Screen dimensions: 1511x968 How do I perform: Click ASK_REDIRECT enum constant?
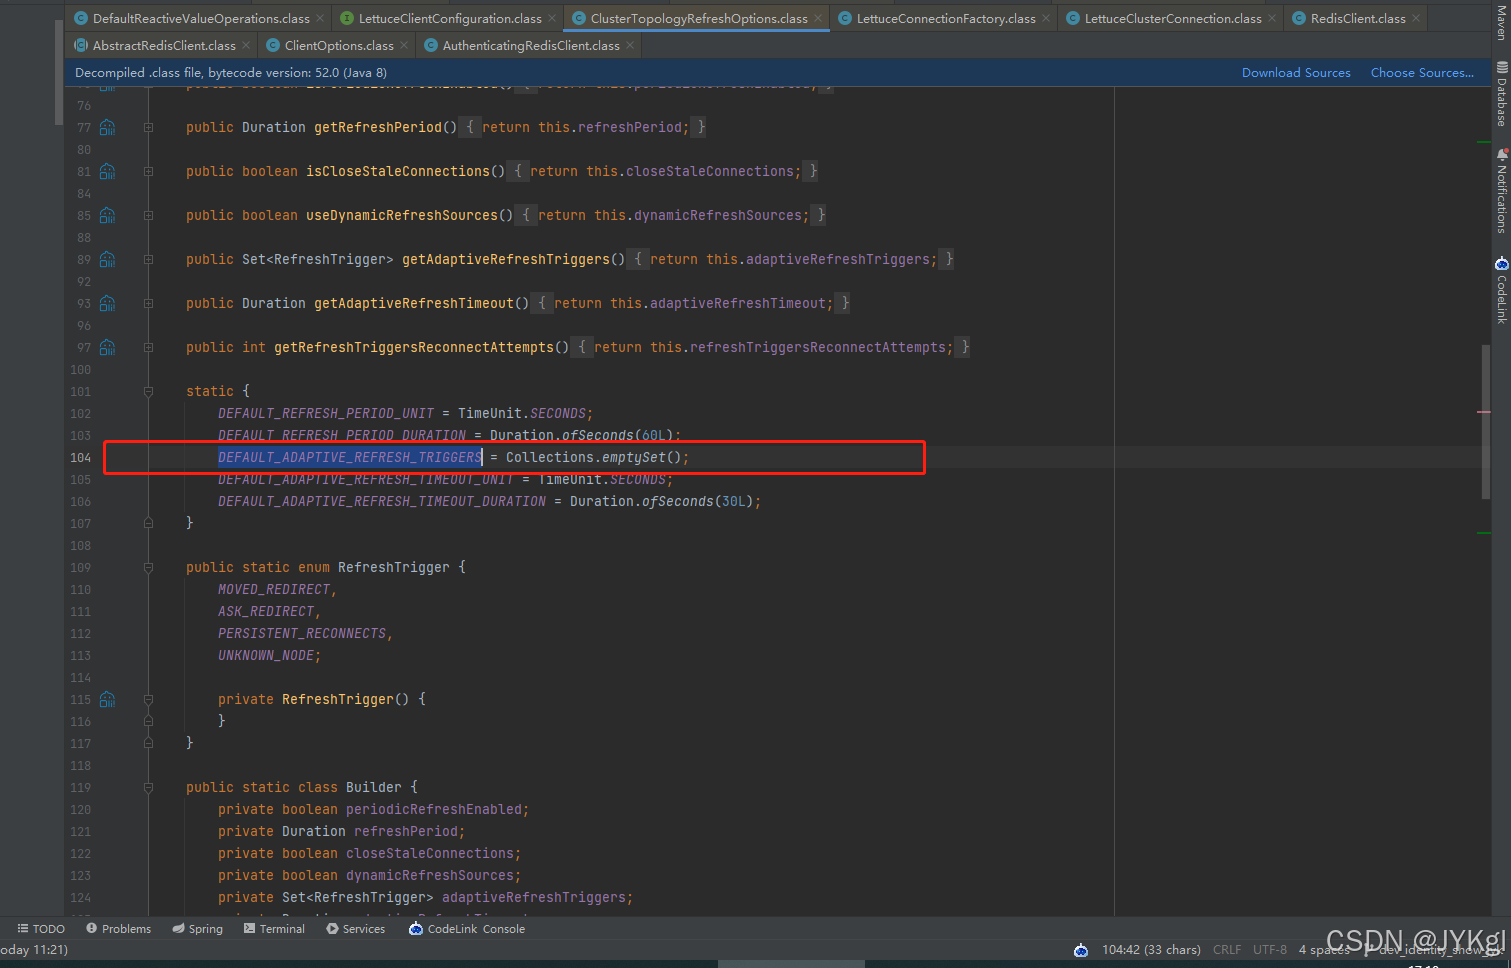pyautogui.click(x=266, y=611)
